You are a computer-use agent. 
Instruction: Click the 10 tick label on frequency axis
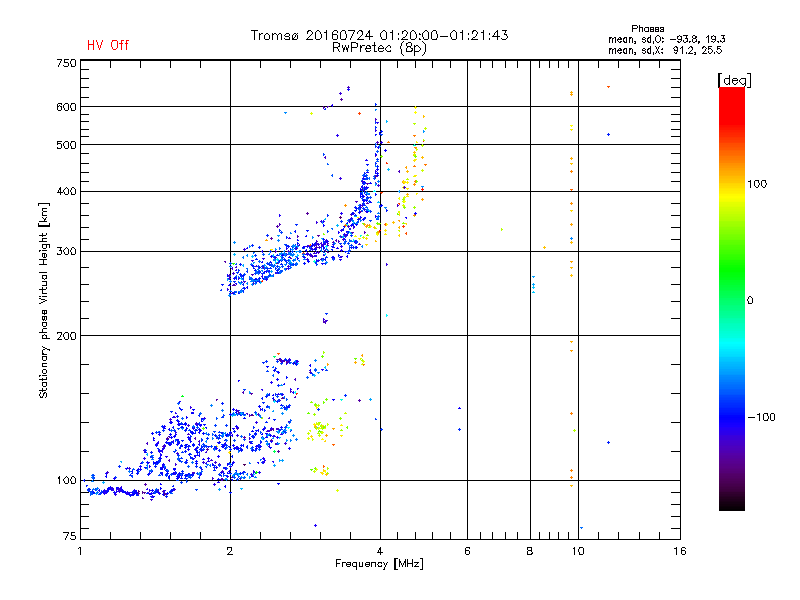click(579, 551)
